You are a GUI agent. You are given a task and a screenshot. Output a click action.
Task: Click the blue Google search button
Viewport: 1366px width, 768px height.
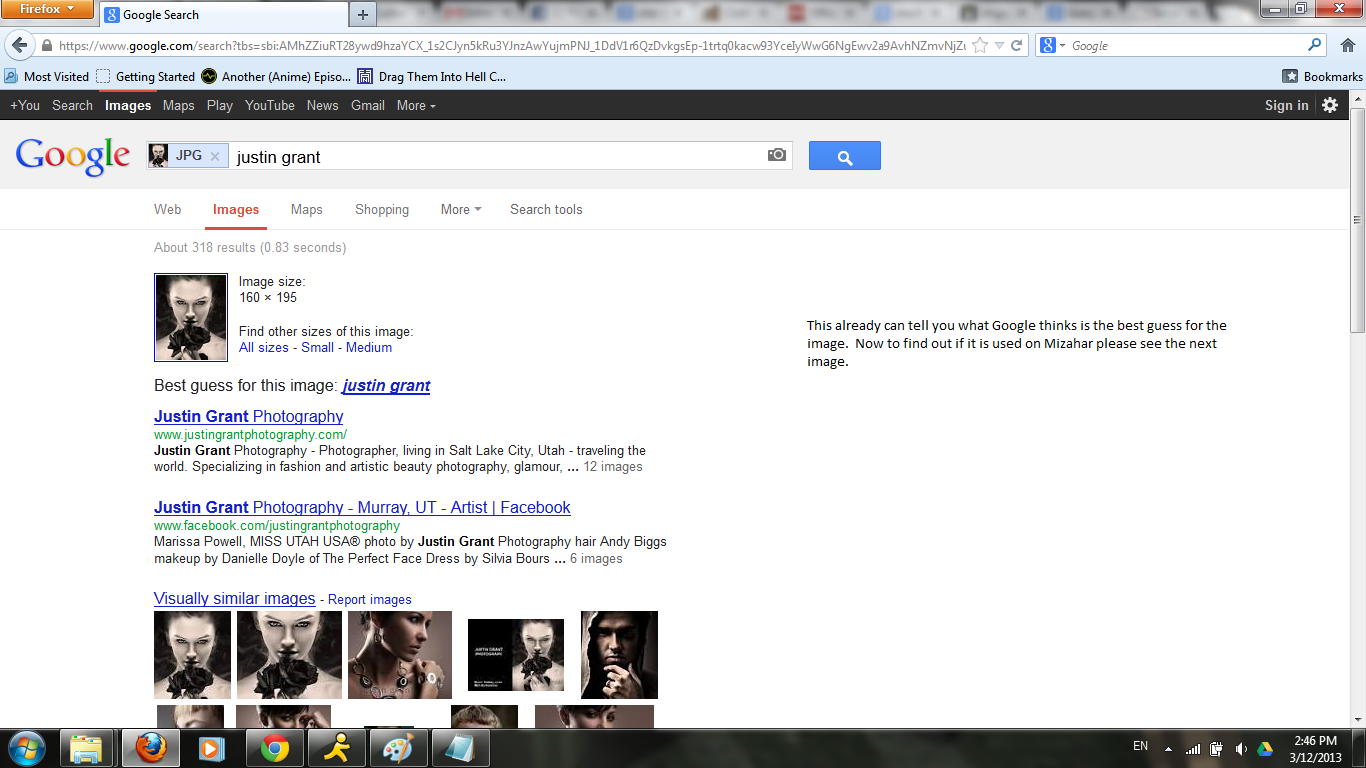pyautogui.click(x=845, y=156)
